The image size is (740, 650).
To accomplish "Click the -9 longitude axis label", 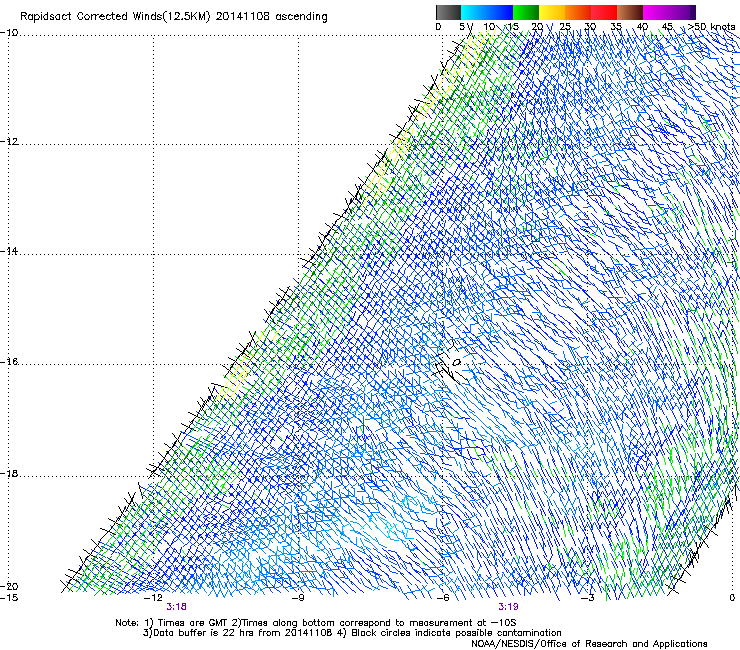I will tap(298, 598).
